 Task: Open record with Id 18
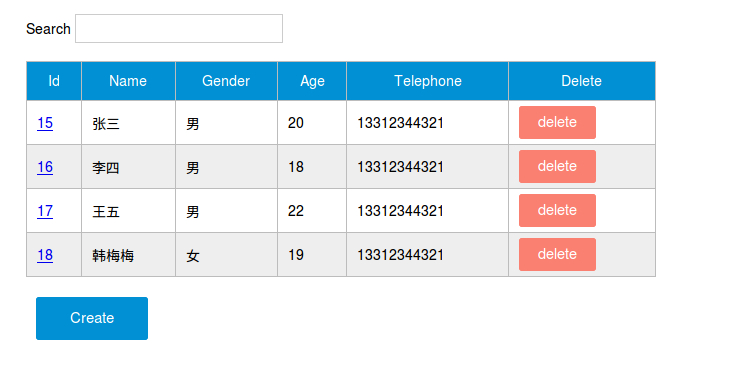tap(45, 255)
